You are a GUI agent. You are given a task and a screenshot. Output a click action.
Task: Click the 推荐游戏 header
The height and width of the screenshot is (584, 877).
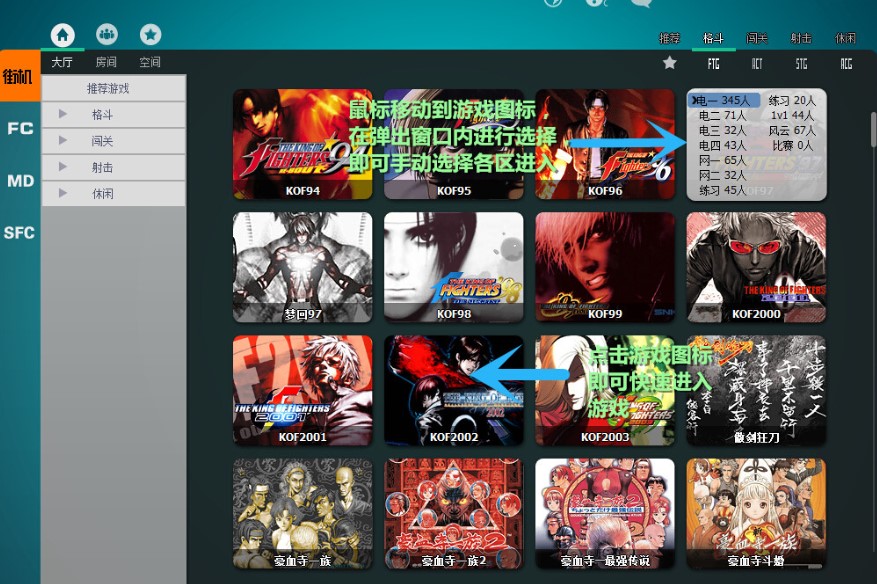coord(114,88)
